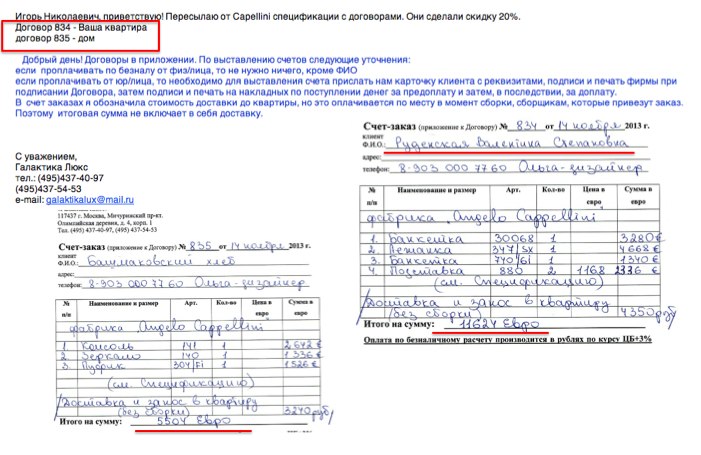701x455 pixels.
Task: Click the handwritten client 'Башмаковский хлеб'
Action: point(161,261)
